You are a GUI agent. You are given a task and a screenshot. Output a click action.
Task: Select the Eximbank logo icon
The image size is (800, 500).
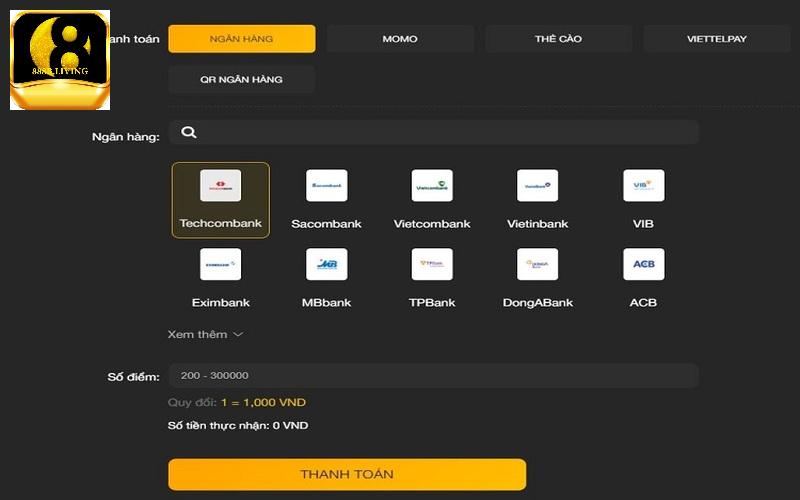(x=220, y=265)
